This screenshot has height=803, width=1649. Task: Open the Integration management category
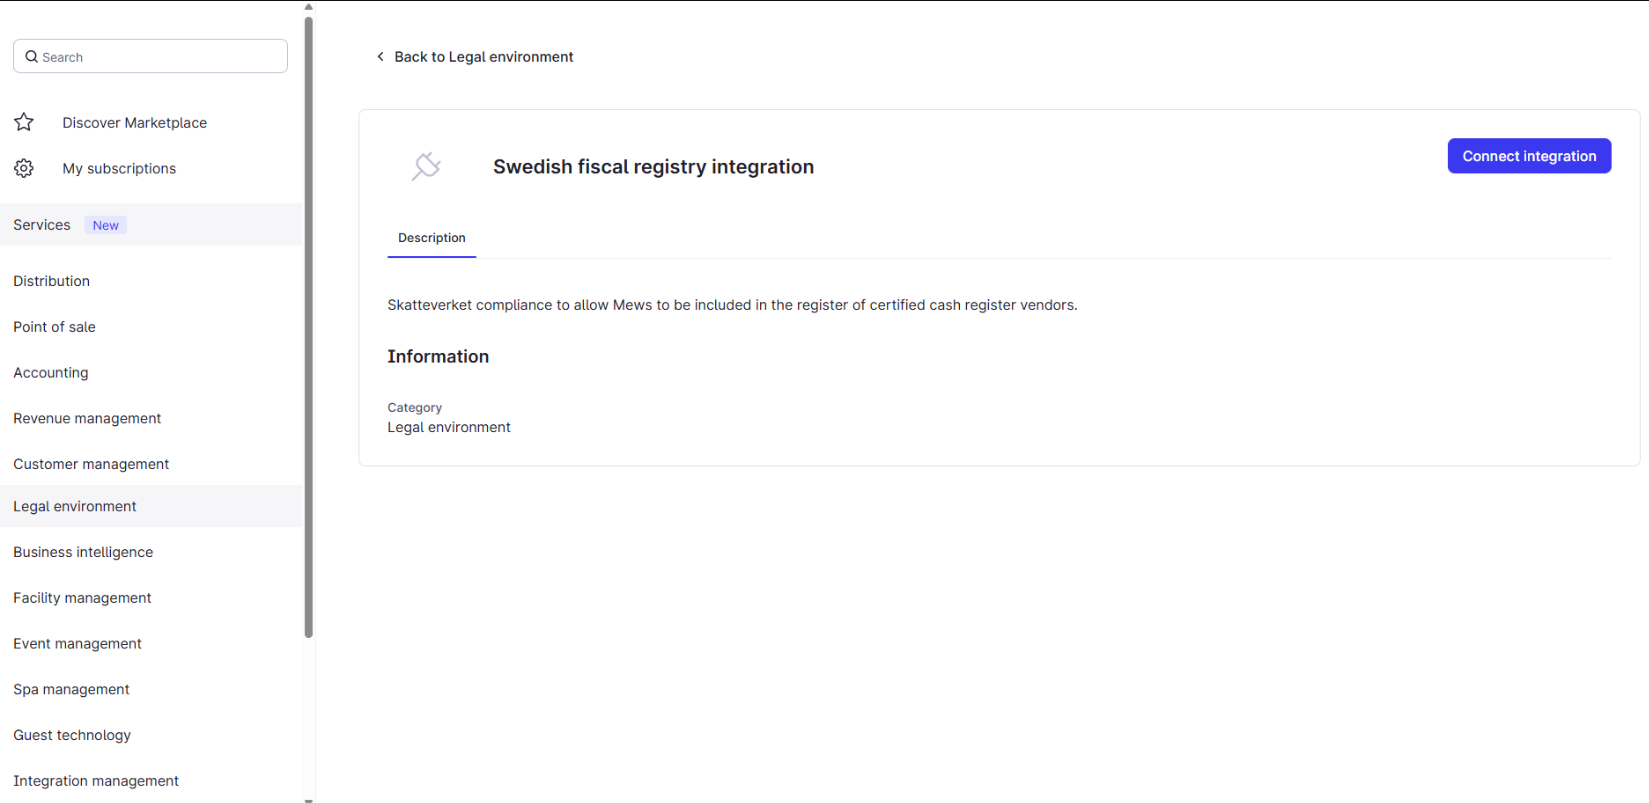96,781
